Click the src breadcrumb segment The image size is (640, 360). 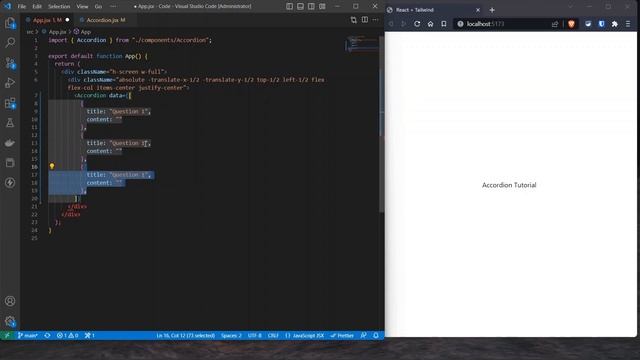30,31
